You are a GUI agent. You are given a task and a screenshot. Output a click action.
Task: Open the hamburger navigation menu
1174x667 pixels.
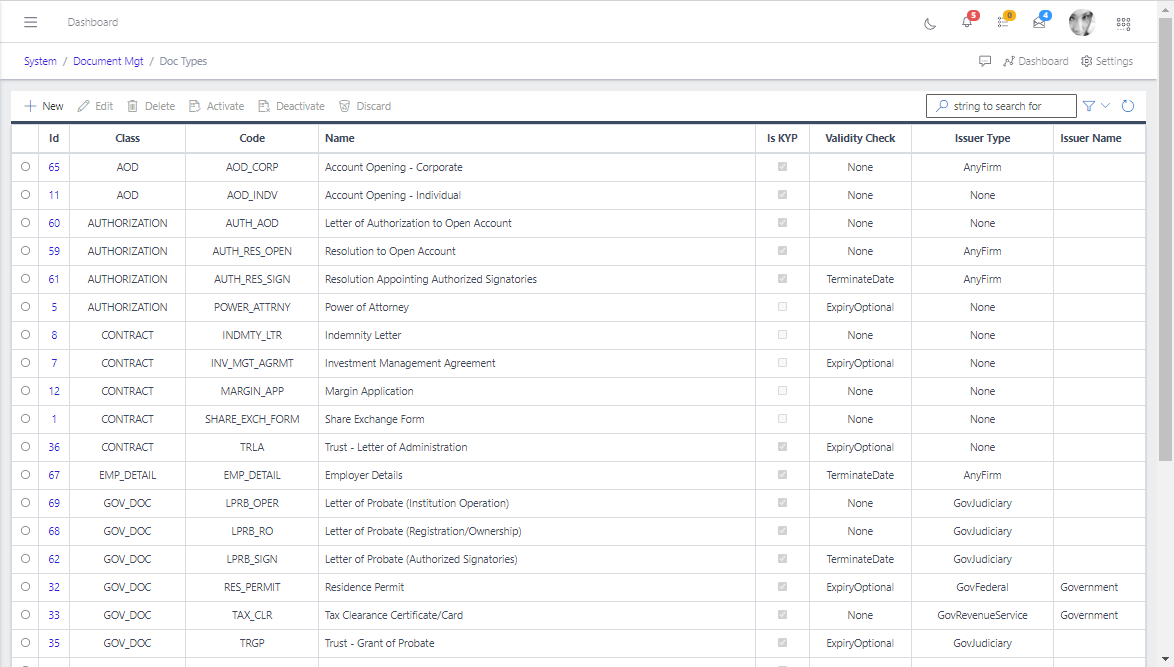pos(31,22)
